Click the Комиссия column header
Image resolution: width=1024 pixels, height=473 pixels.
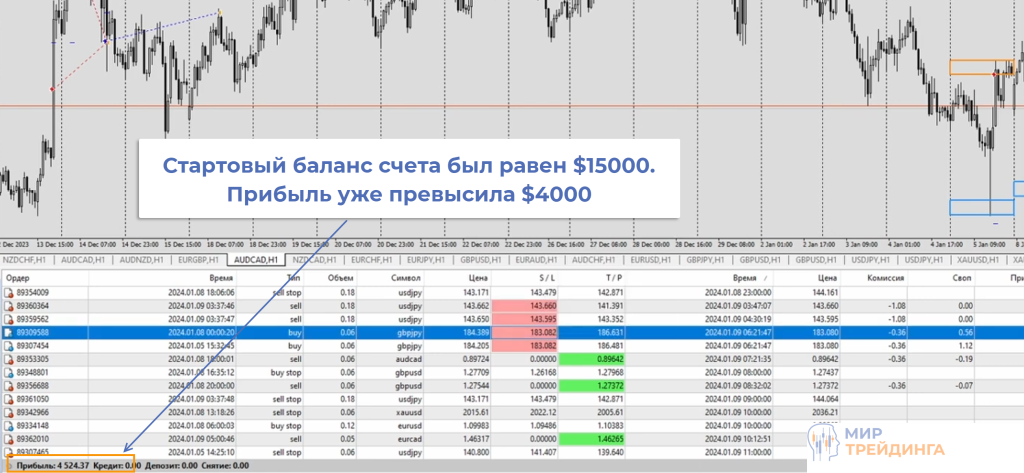(x=885, y=278)
